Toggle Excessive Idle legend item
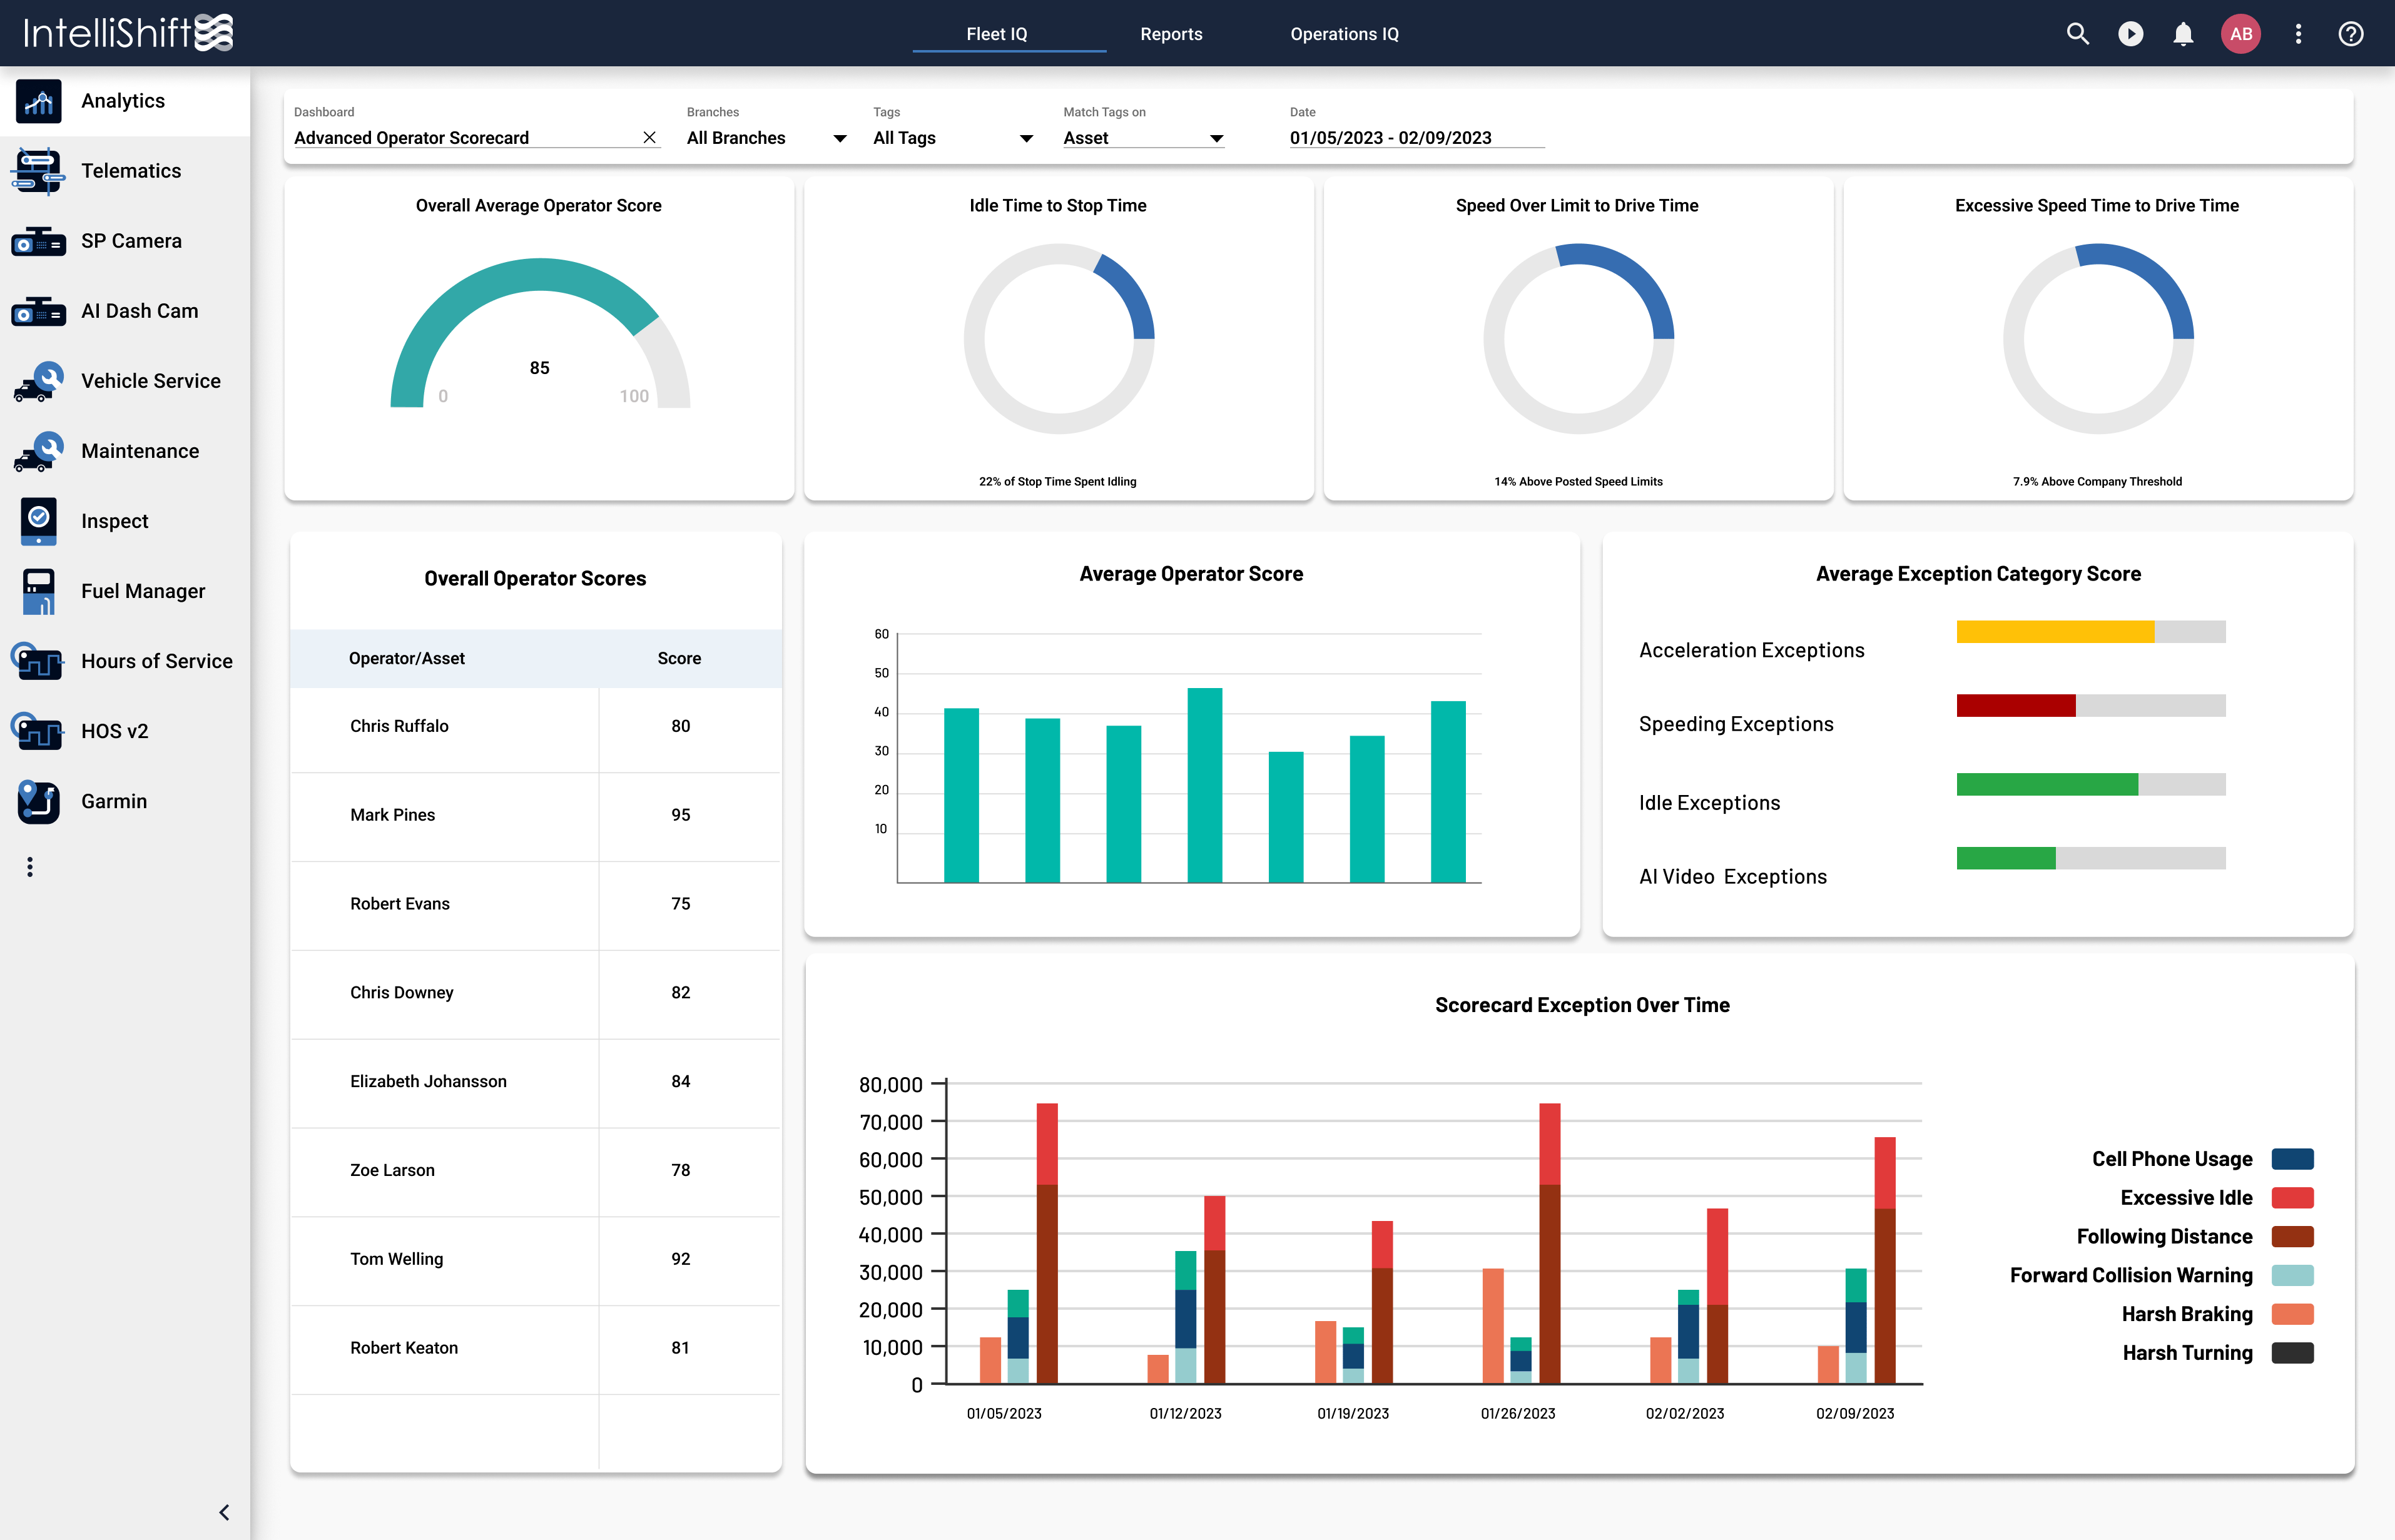 2186,1198
